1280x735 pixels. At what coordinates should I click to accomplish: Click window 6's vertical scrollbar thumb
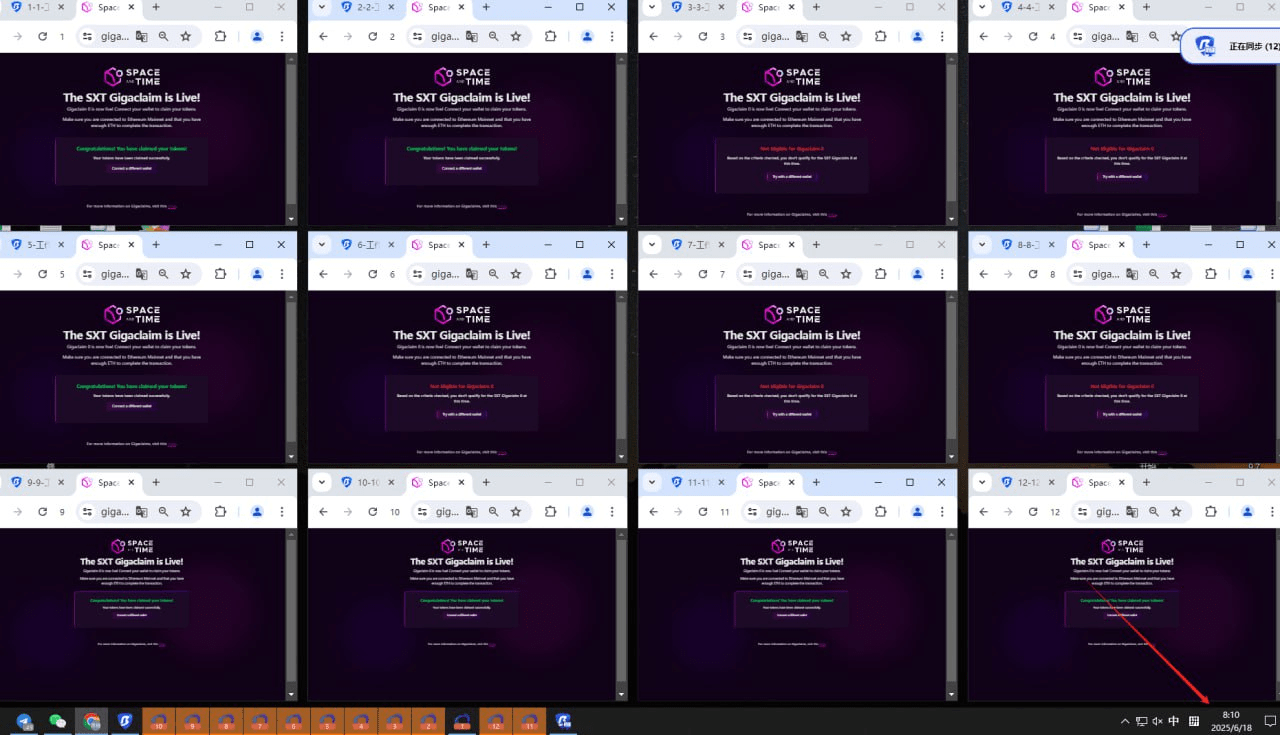point(621,370)
